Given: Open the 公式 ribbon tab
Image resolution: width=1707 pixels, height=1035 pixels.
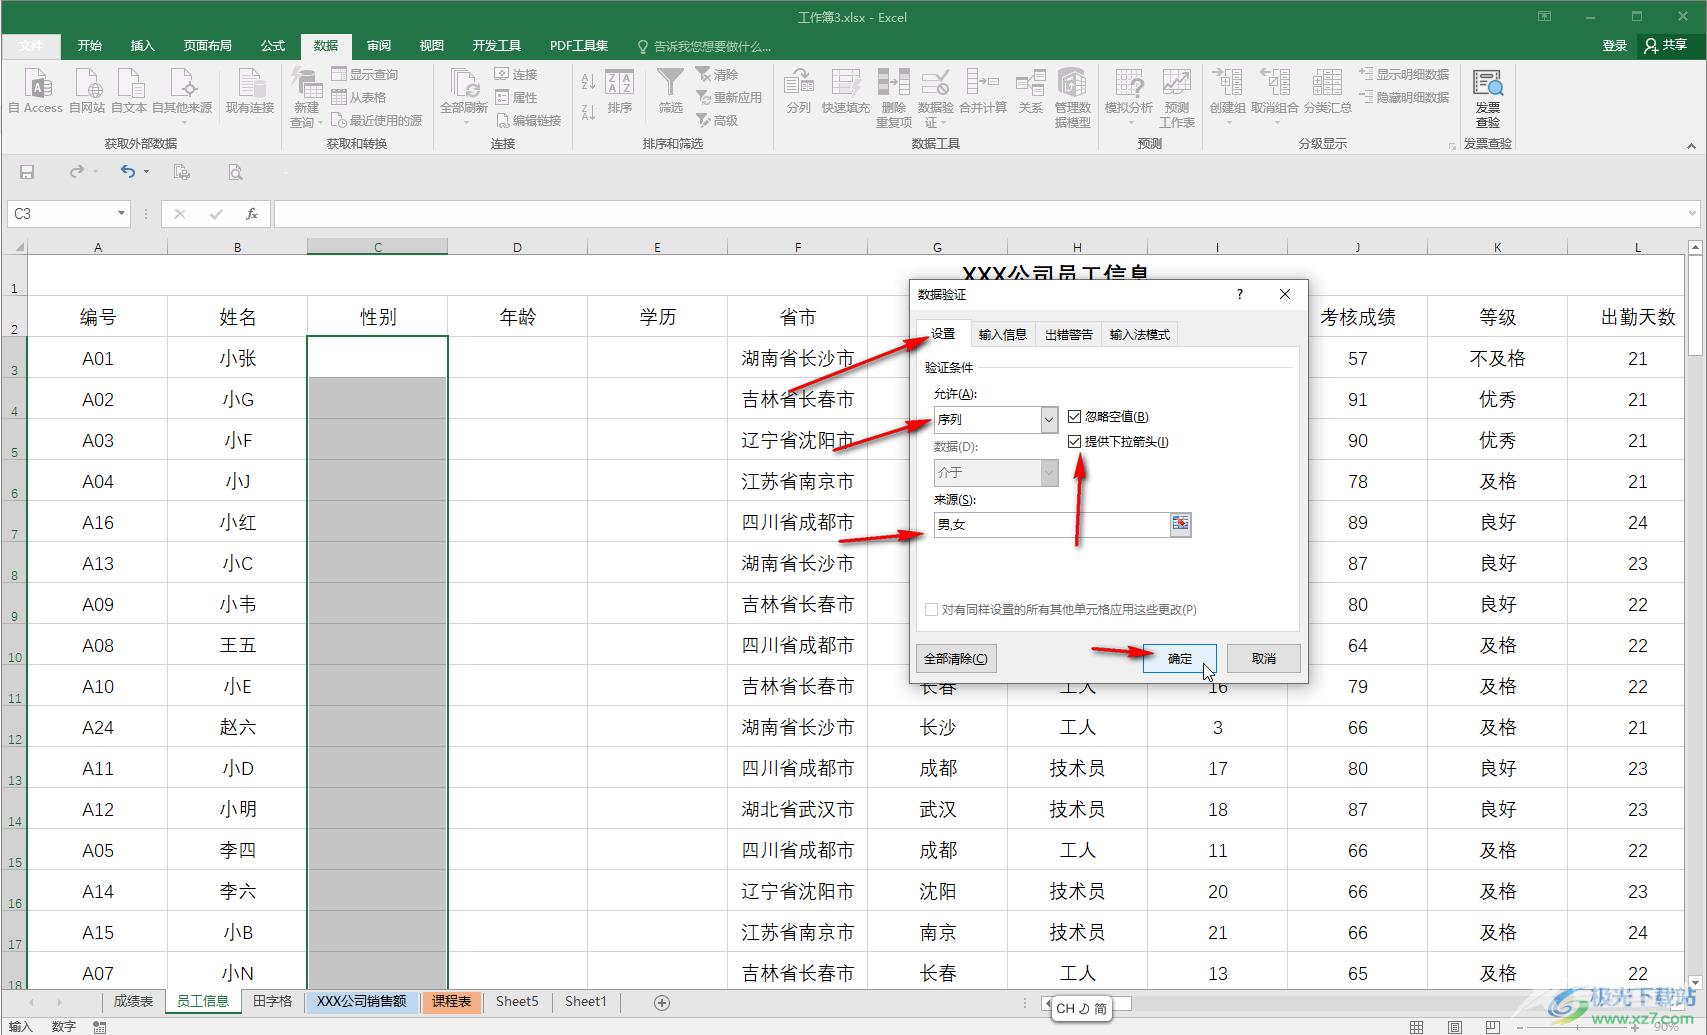Looking at the screenshot, I should pyautogui.click(x=273, y=46).
